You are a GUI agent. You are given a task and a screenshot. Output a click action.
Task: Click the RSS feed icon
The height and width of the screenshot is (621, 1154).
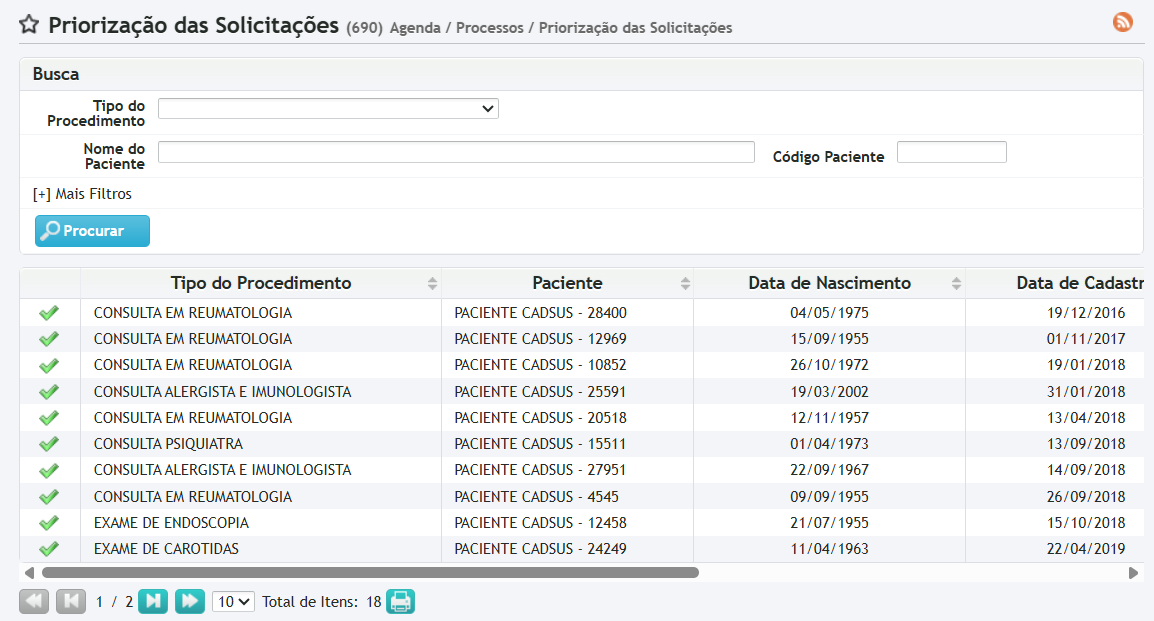click(1123, 22)
